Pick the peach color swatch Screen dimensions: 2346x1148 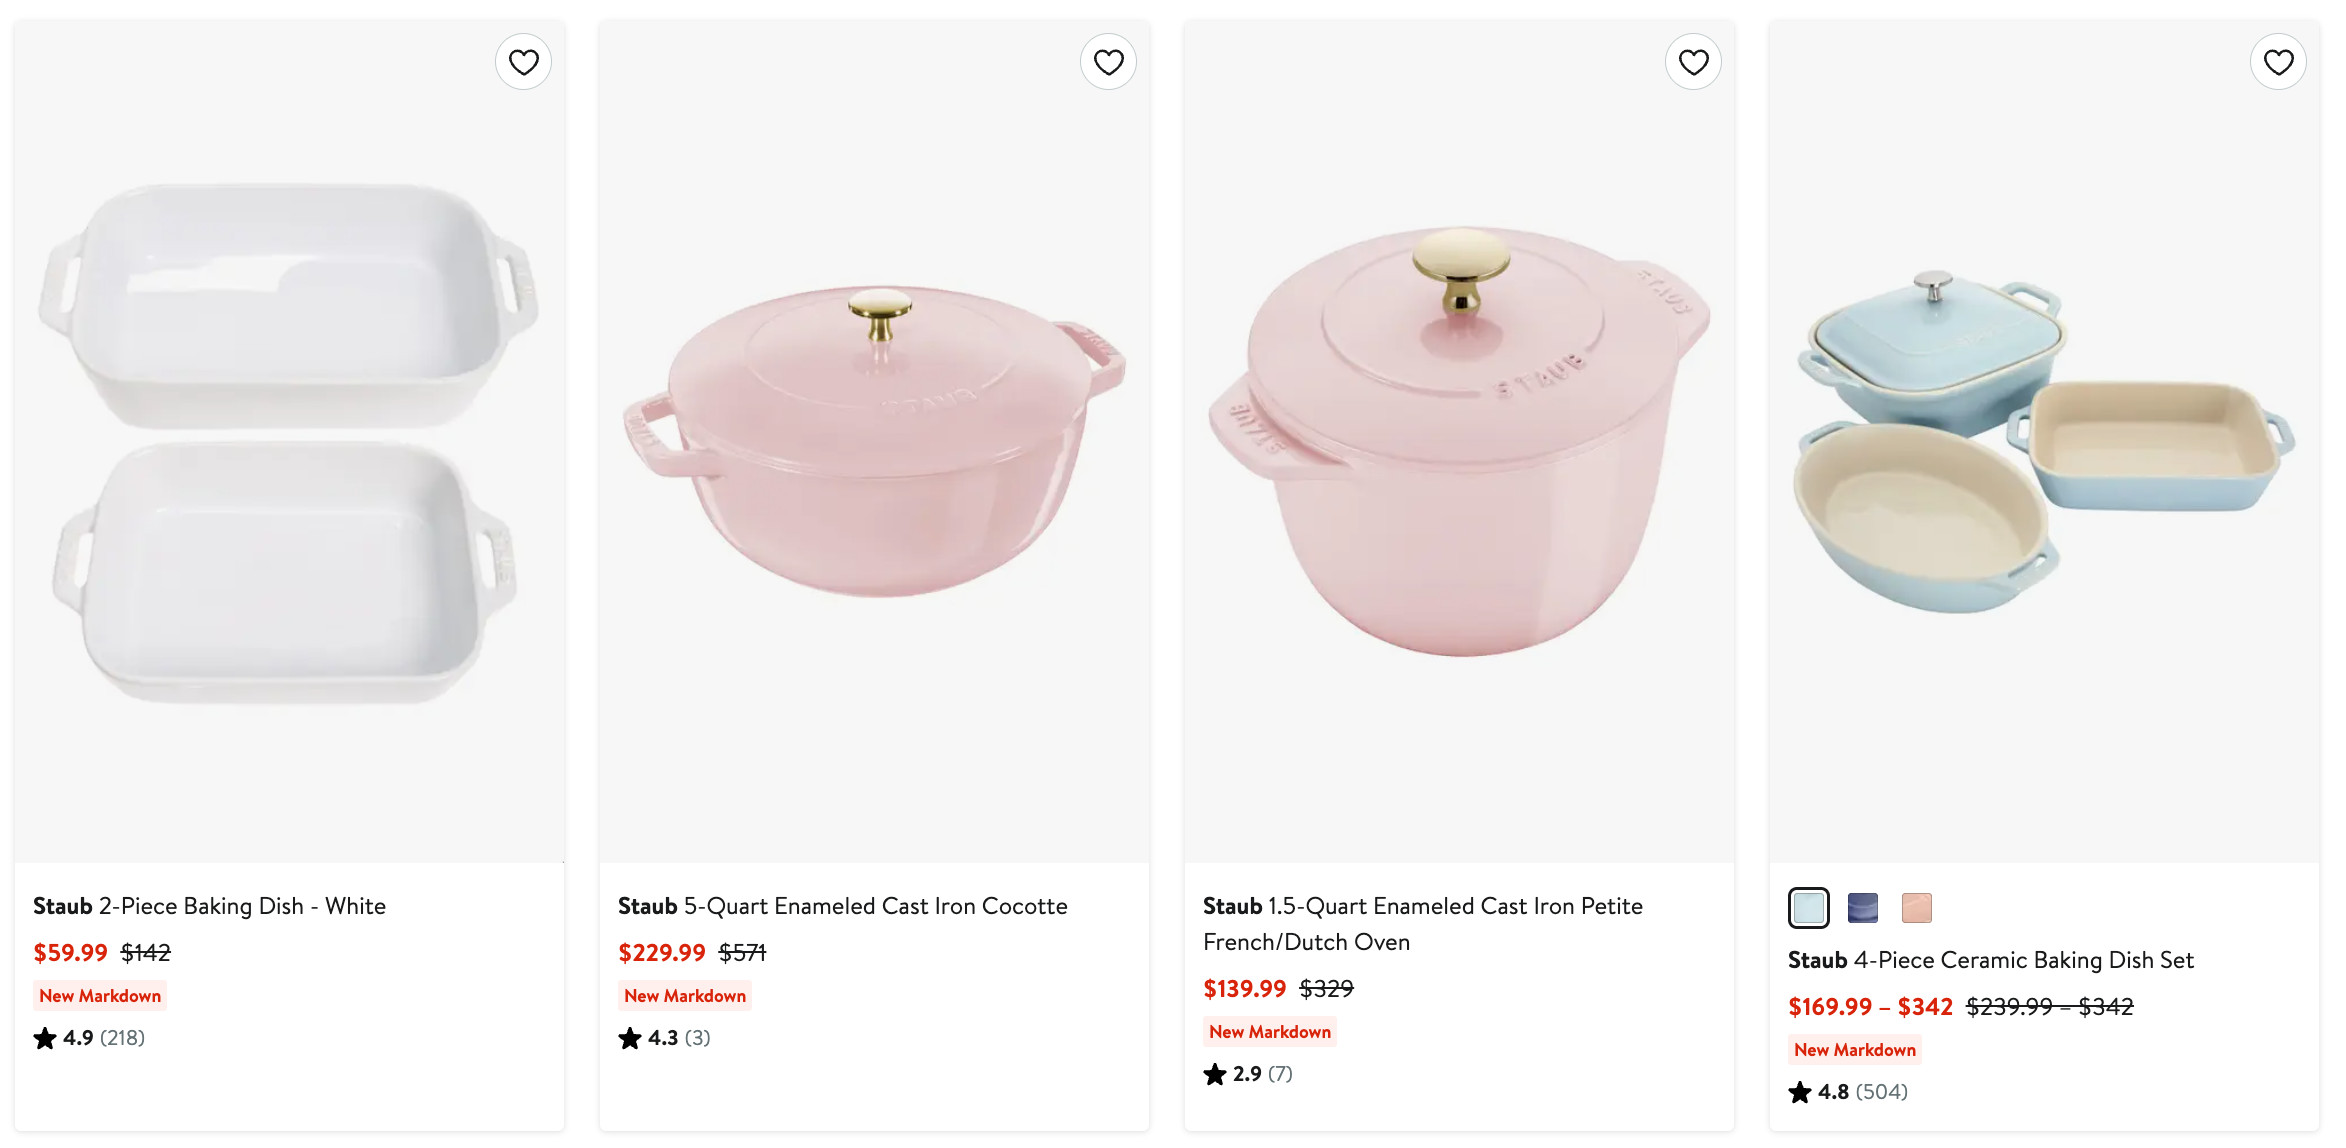pyautogui.click(x=1916, y=907)
